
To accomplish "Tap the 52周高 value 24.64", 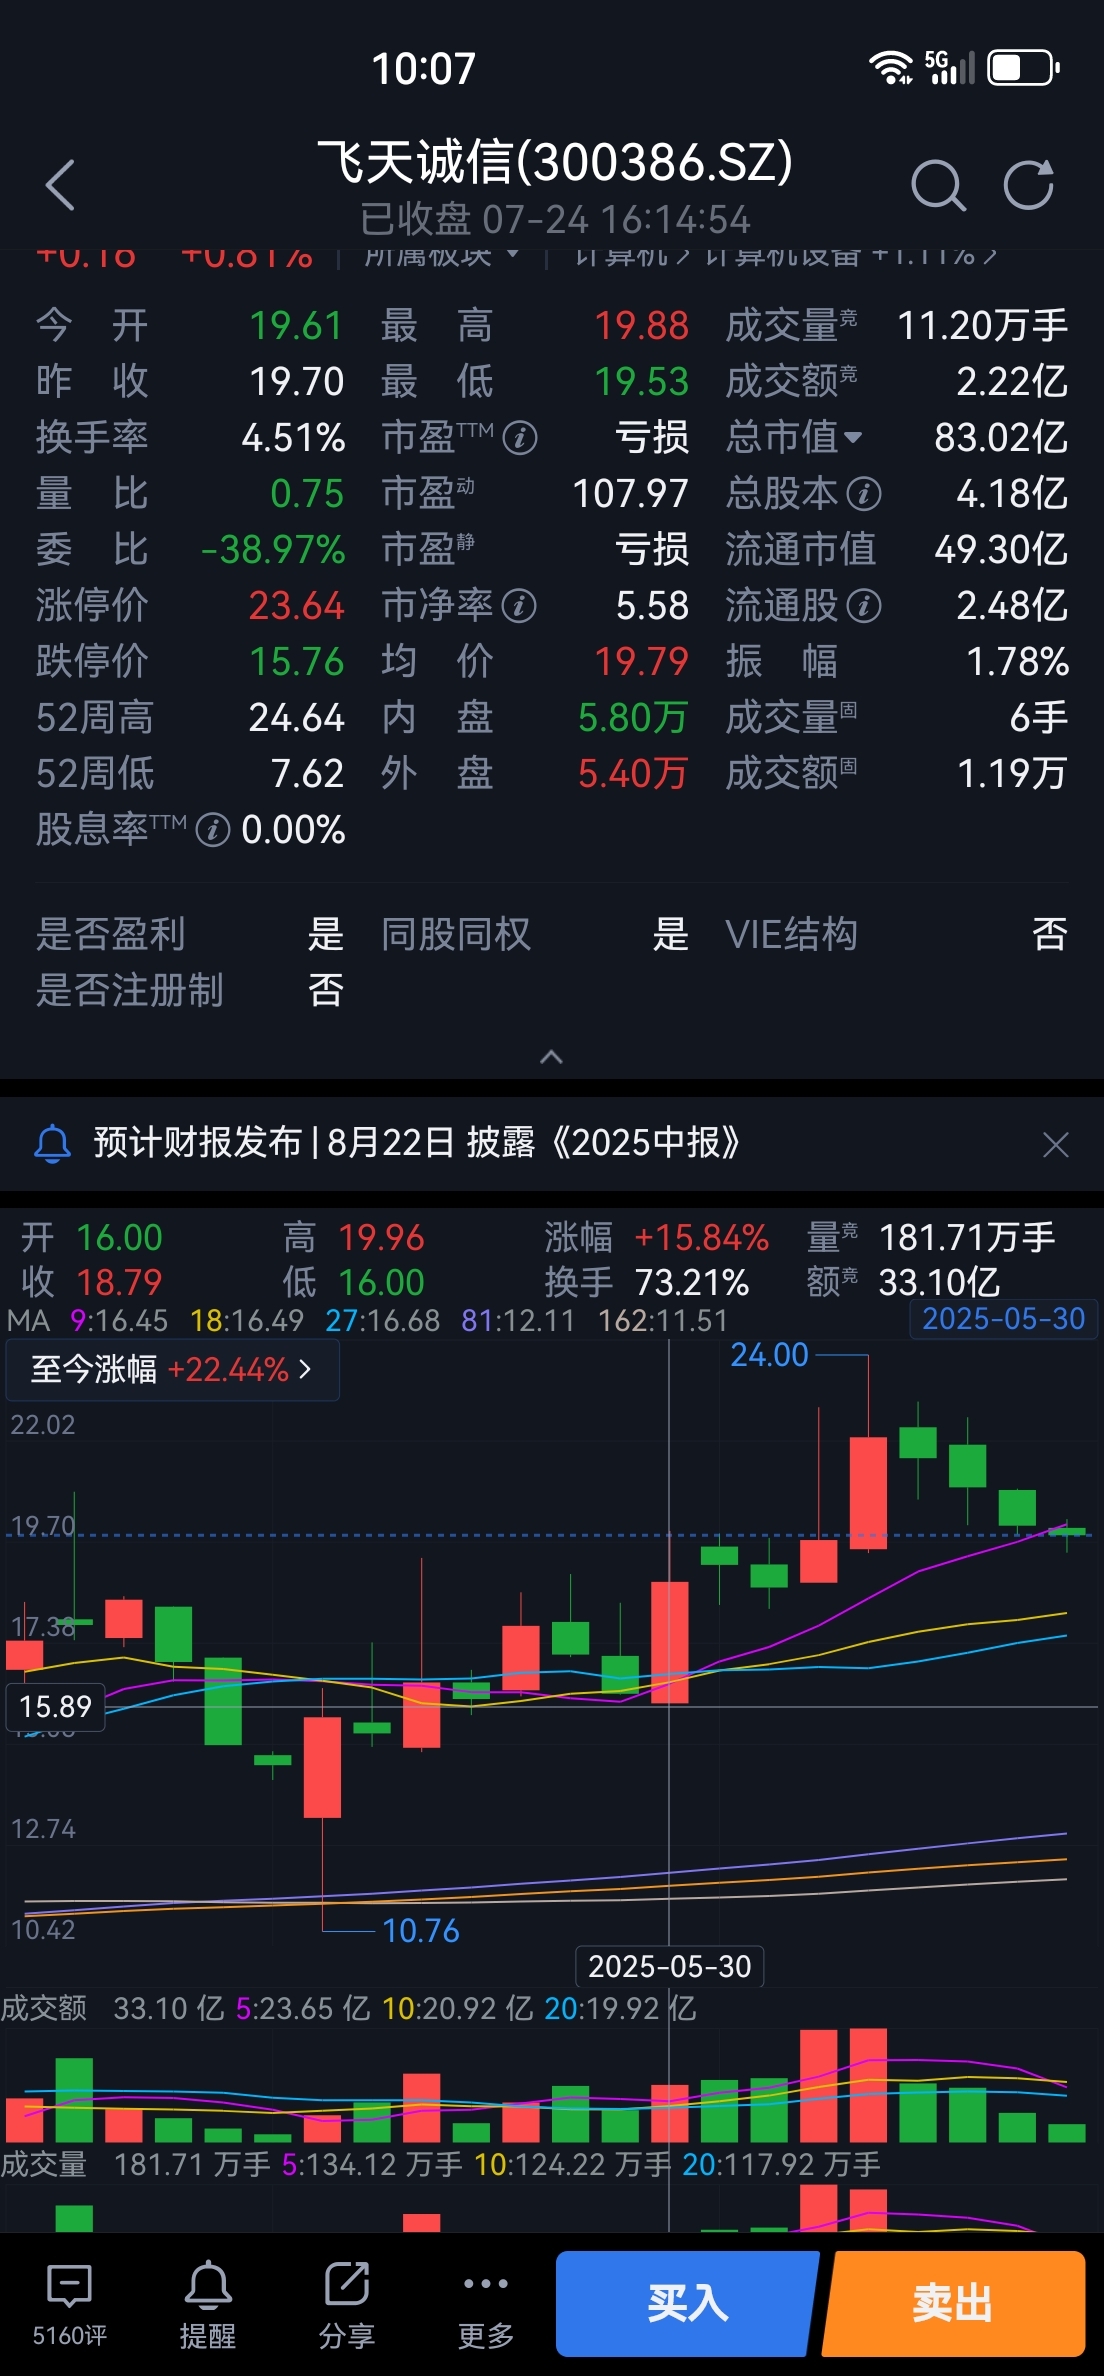I will coord(296,718).
